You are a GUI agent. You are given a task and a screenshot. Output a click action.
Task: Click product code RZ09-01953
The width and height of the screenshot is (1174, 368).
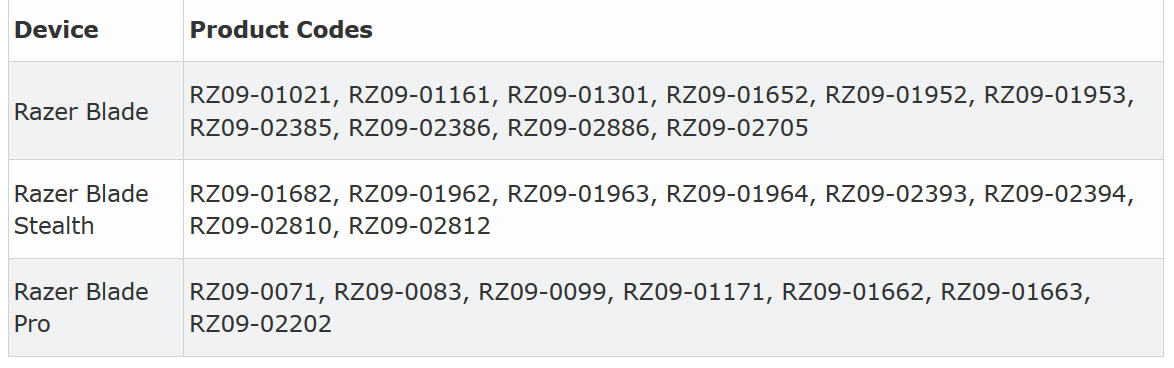point(1054,95)
